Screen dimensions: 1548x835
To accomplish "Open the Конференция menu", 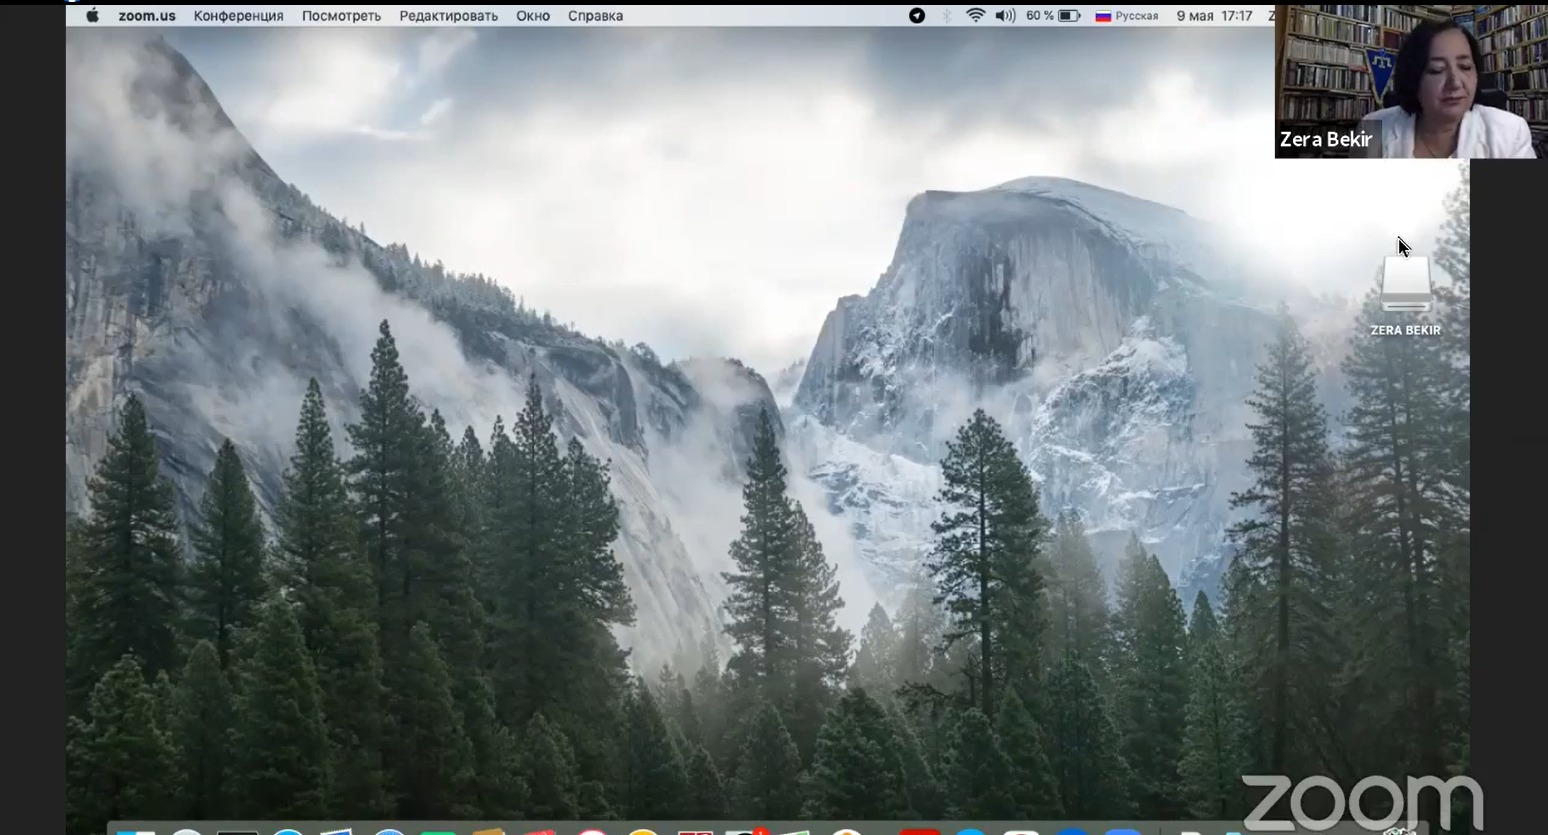I will [x=238, y=16].
